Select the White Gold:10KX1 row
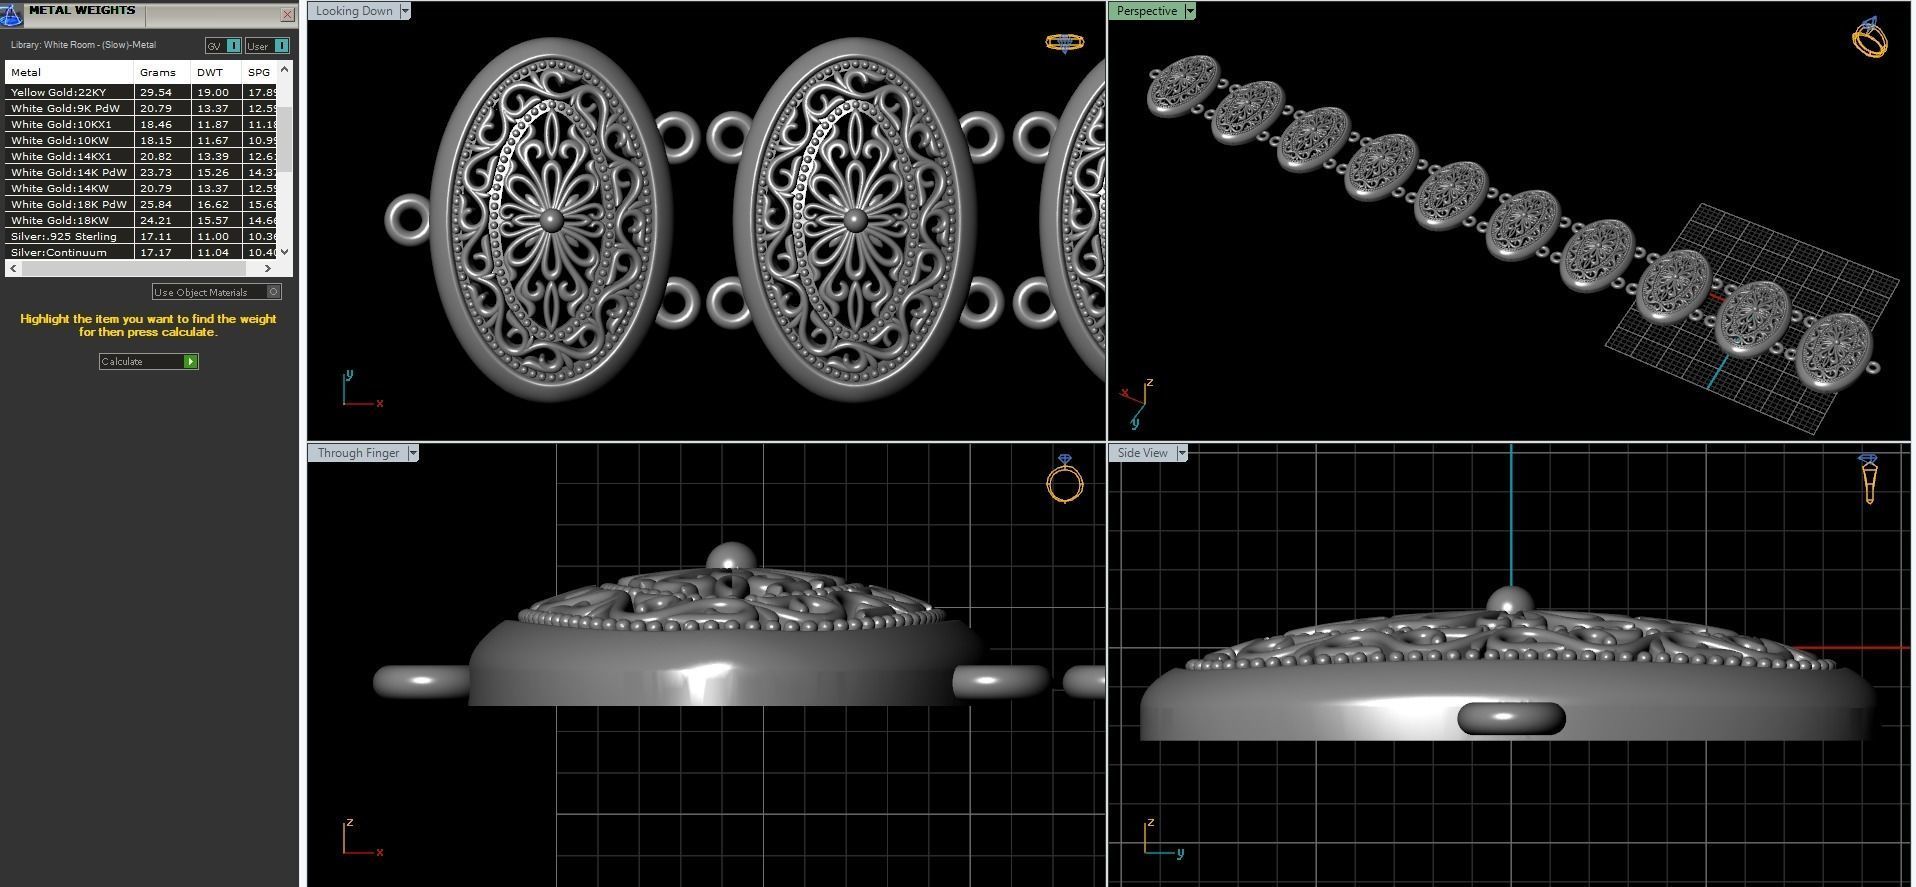 click(141, 124)
